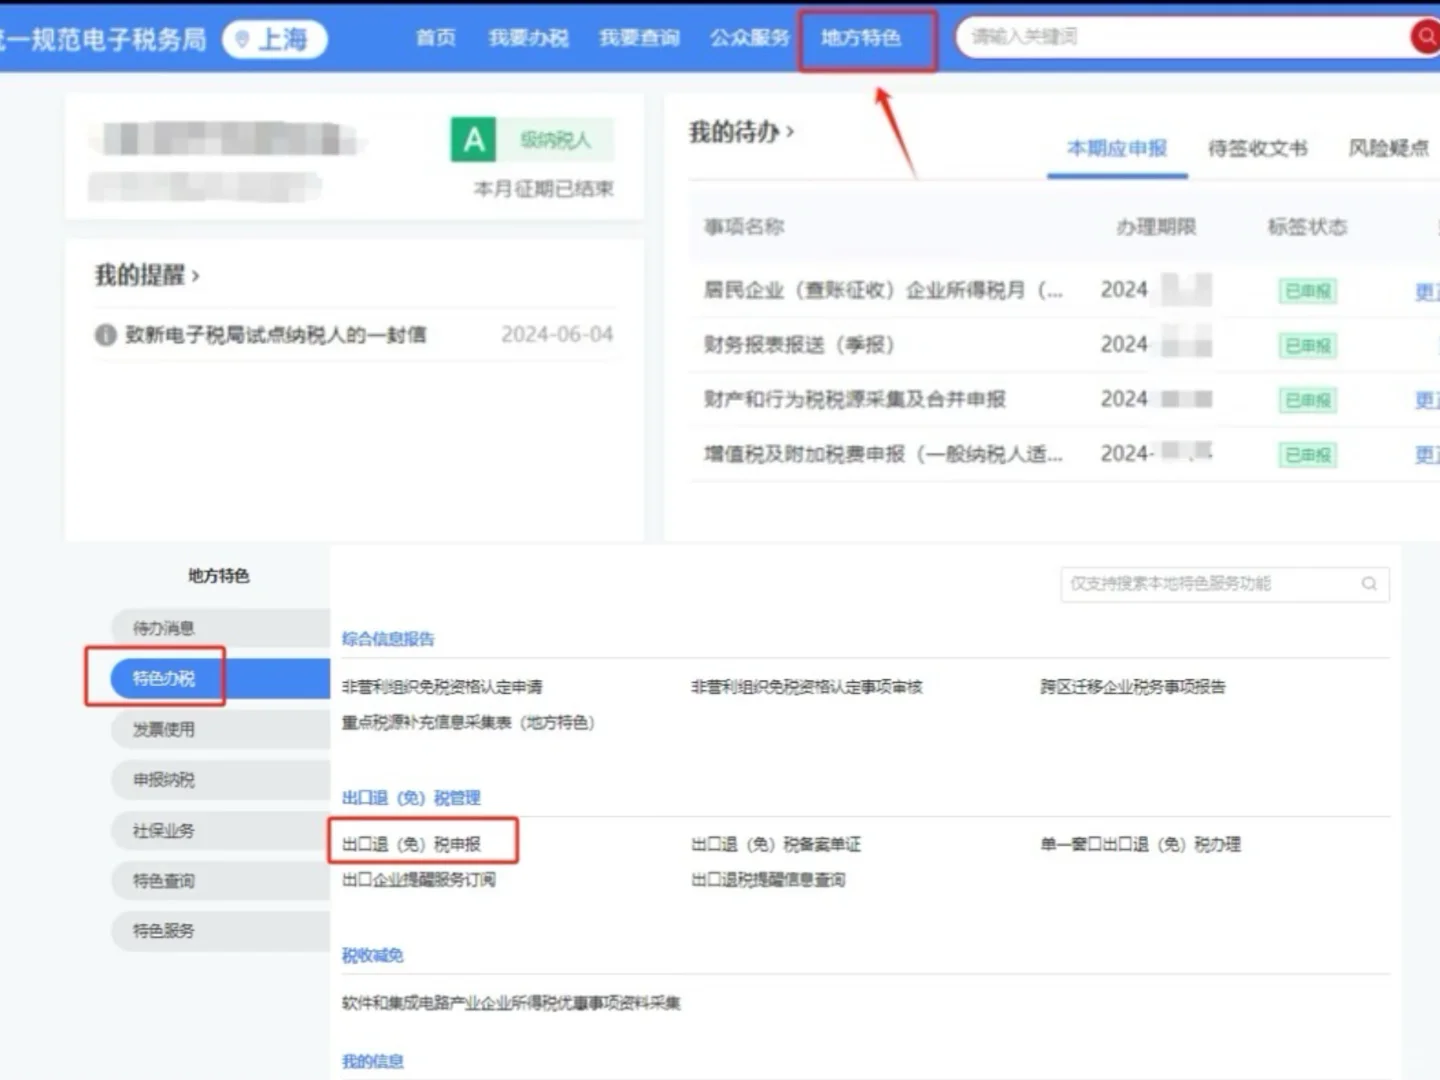Go to 首页 in the navigation bar

point(435,38)
